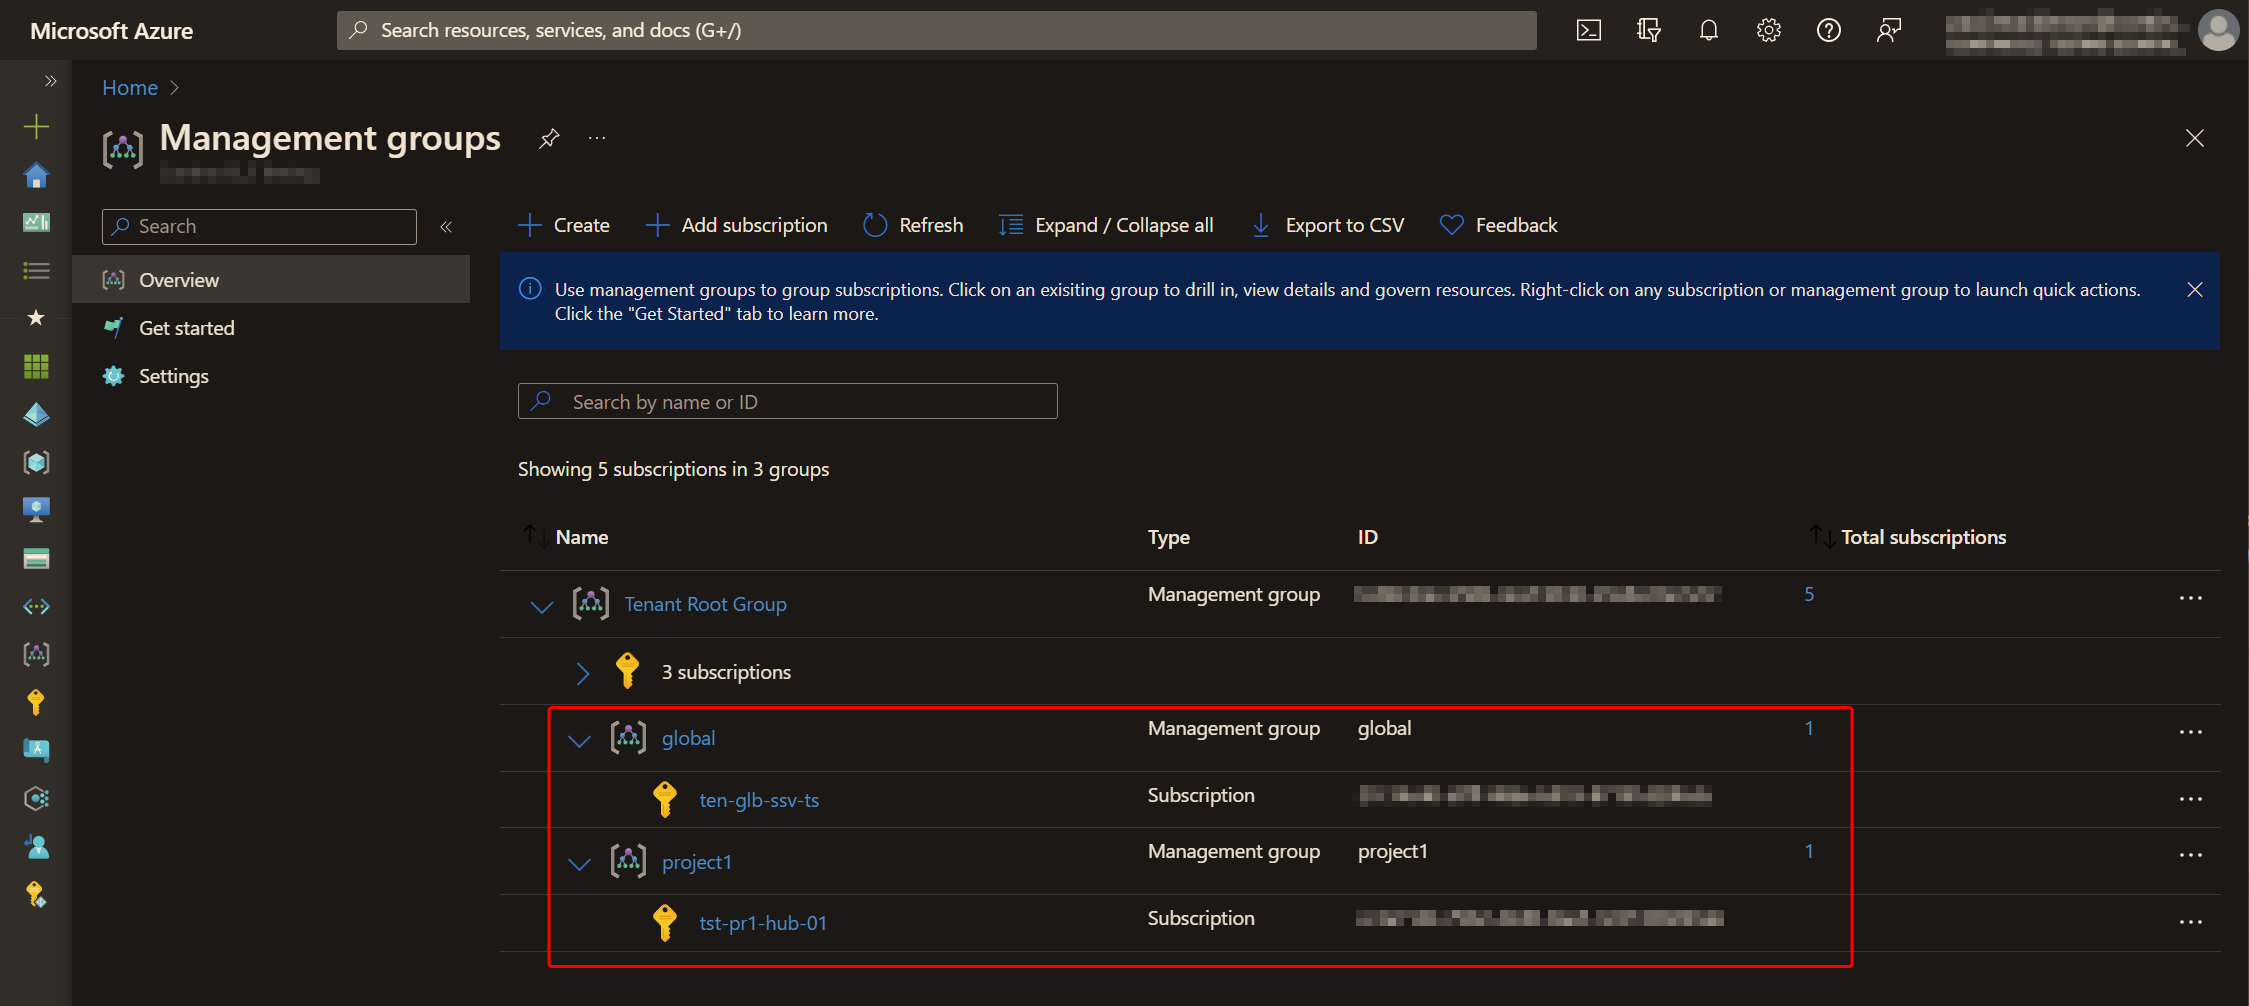Screen dimensions: 2249x1006
Task: Open row options for ten-glb-ssv-ts
Action: 2190,799
